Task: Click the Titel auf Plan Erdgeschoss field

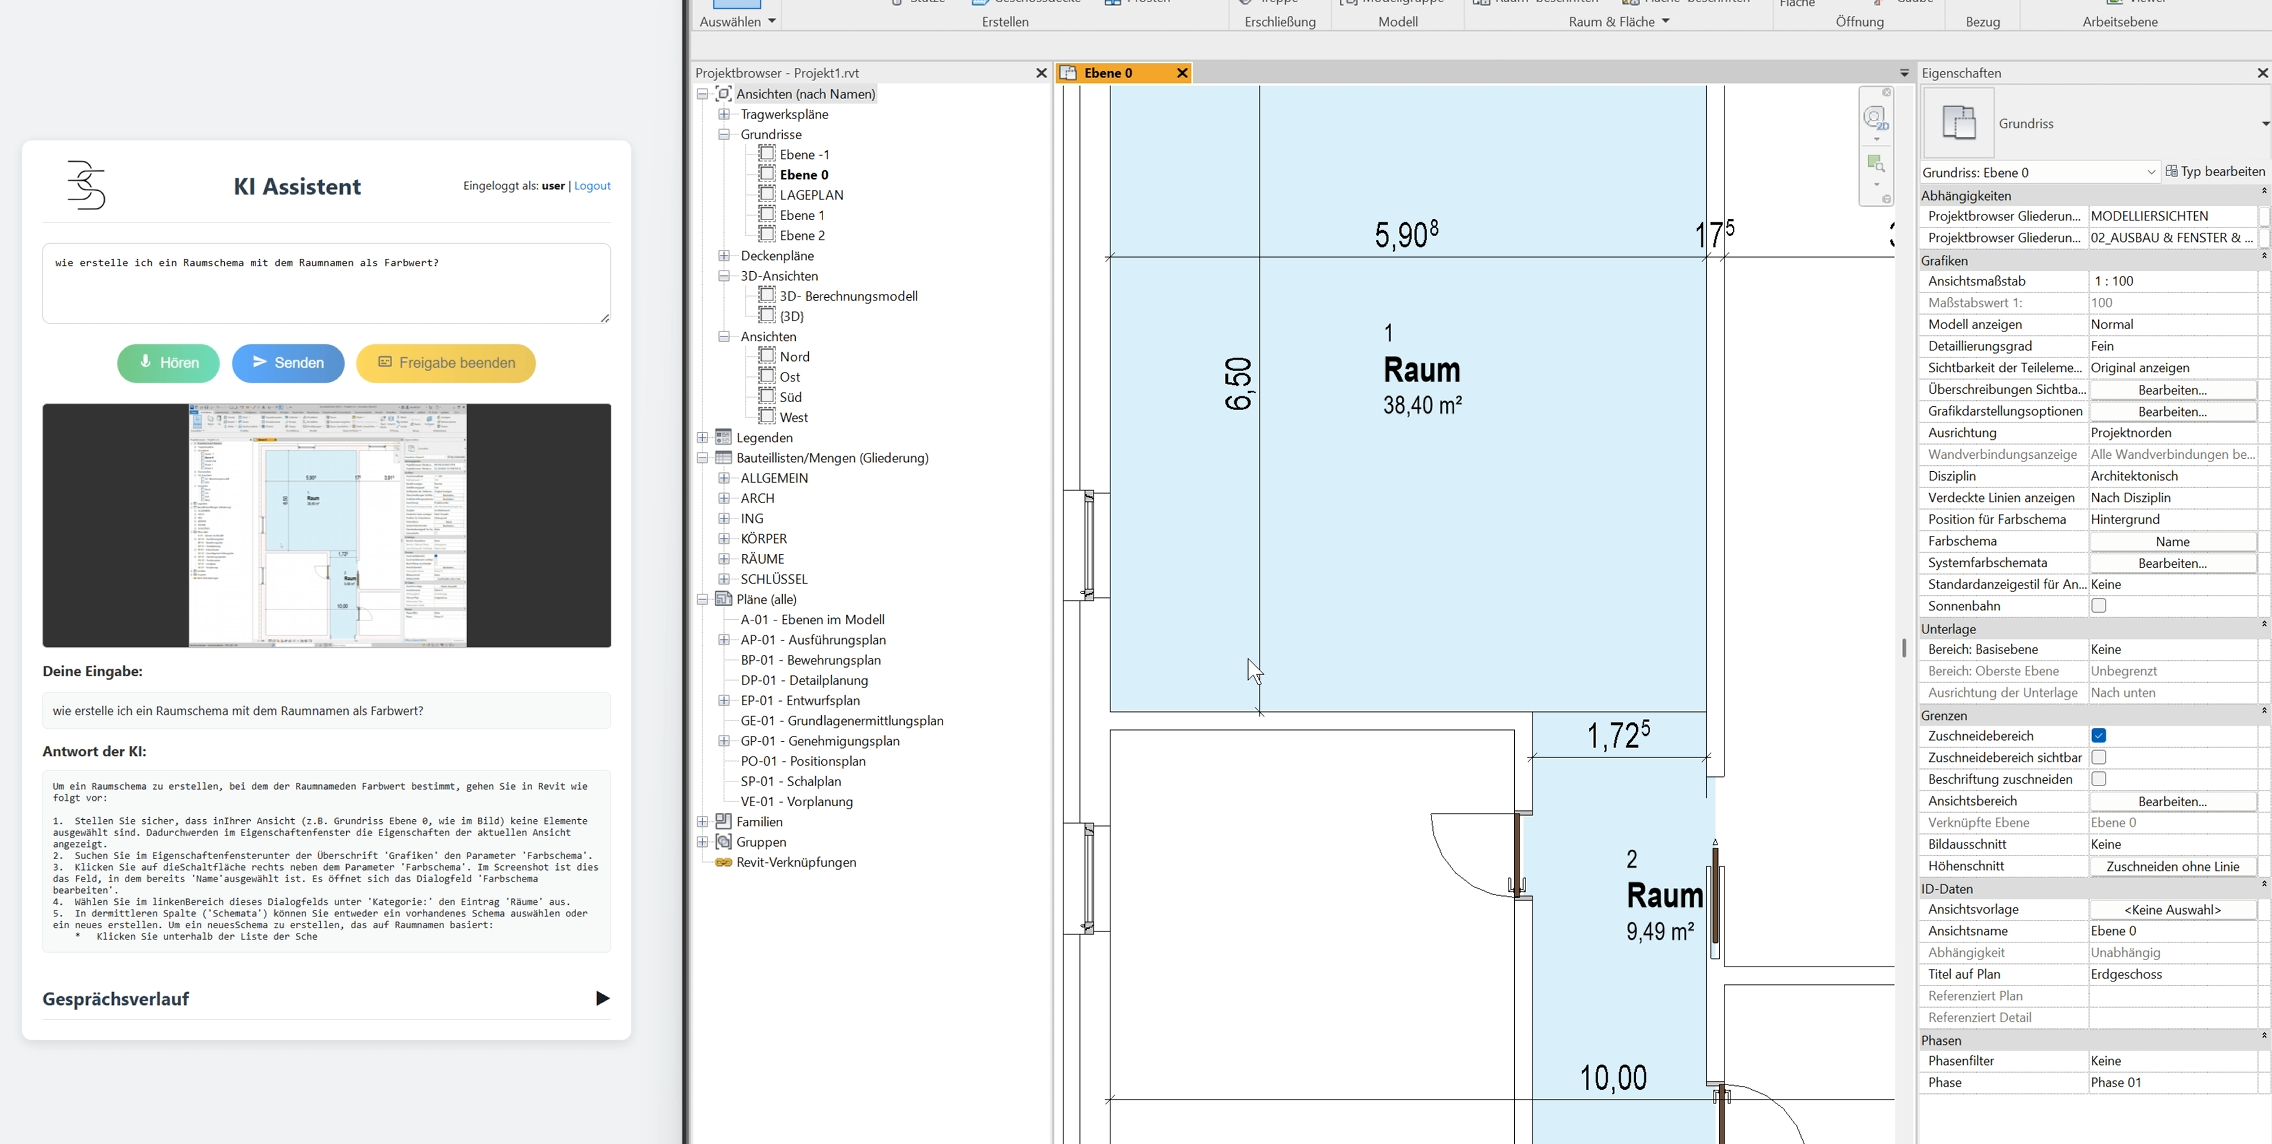Action: click(2172, 974)
